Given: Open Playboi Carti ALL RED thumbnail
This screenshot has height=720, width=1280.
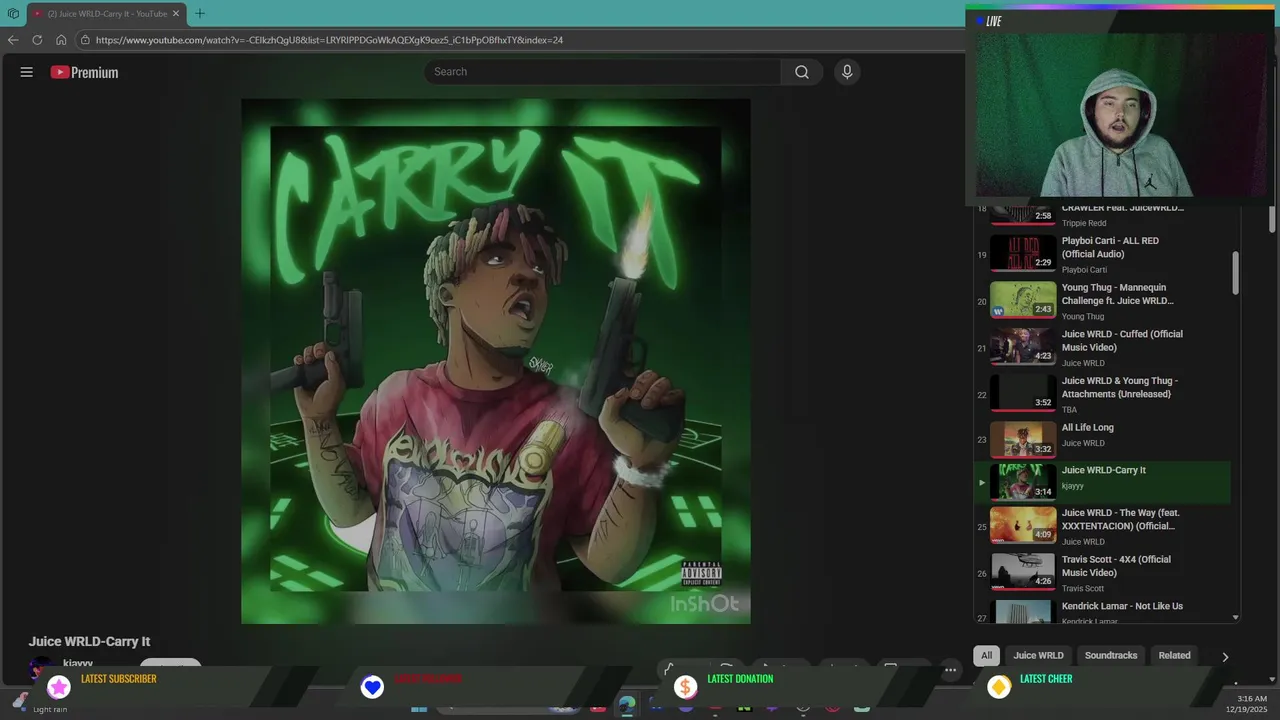Looking at the screenshot, I should pos(1023,253).
